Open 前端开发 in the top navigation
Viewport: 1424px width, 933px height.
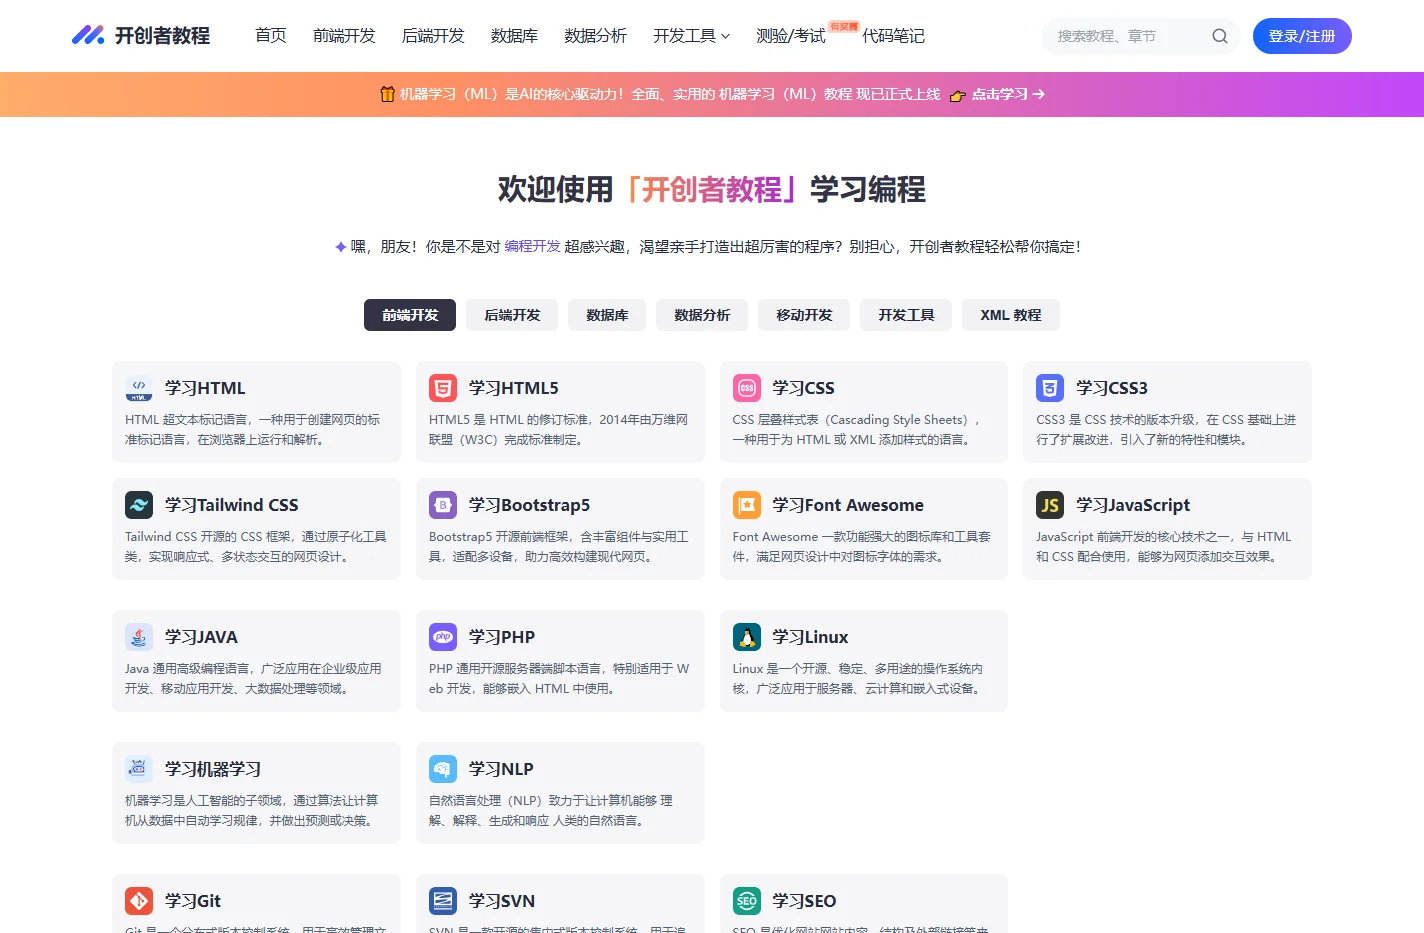[344, 36]
